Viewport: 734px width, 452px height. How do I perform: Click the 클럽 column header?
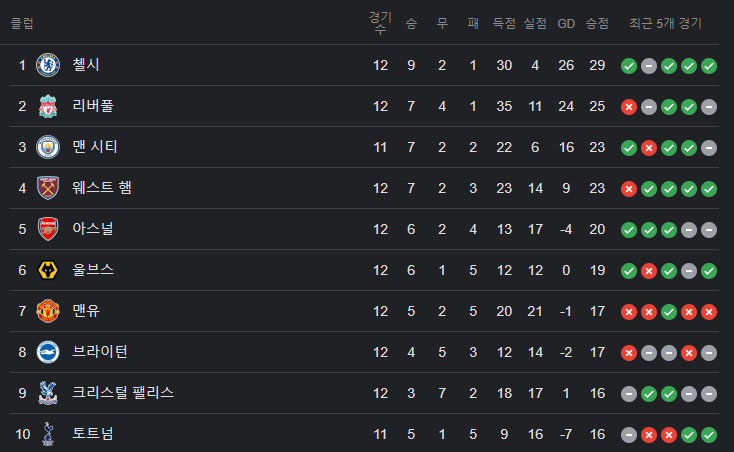pyautogui.click(x=22, y=23)
